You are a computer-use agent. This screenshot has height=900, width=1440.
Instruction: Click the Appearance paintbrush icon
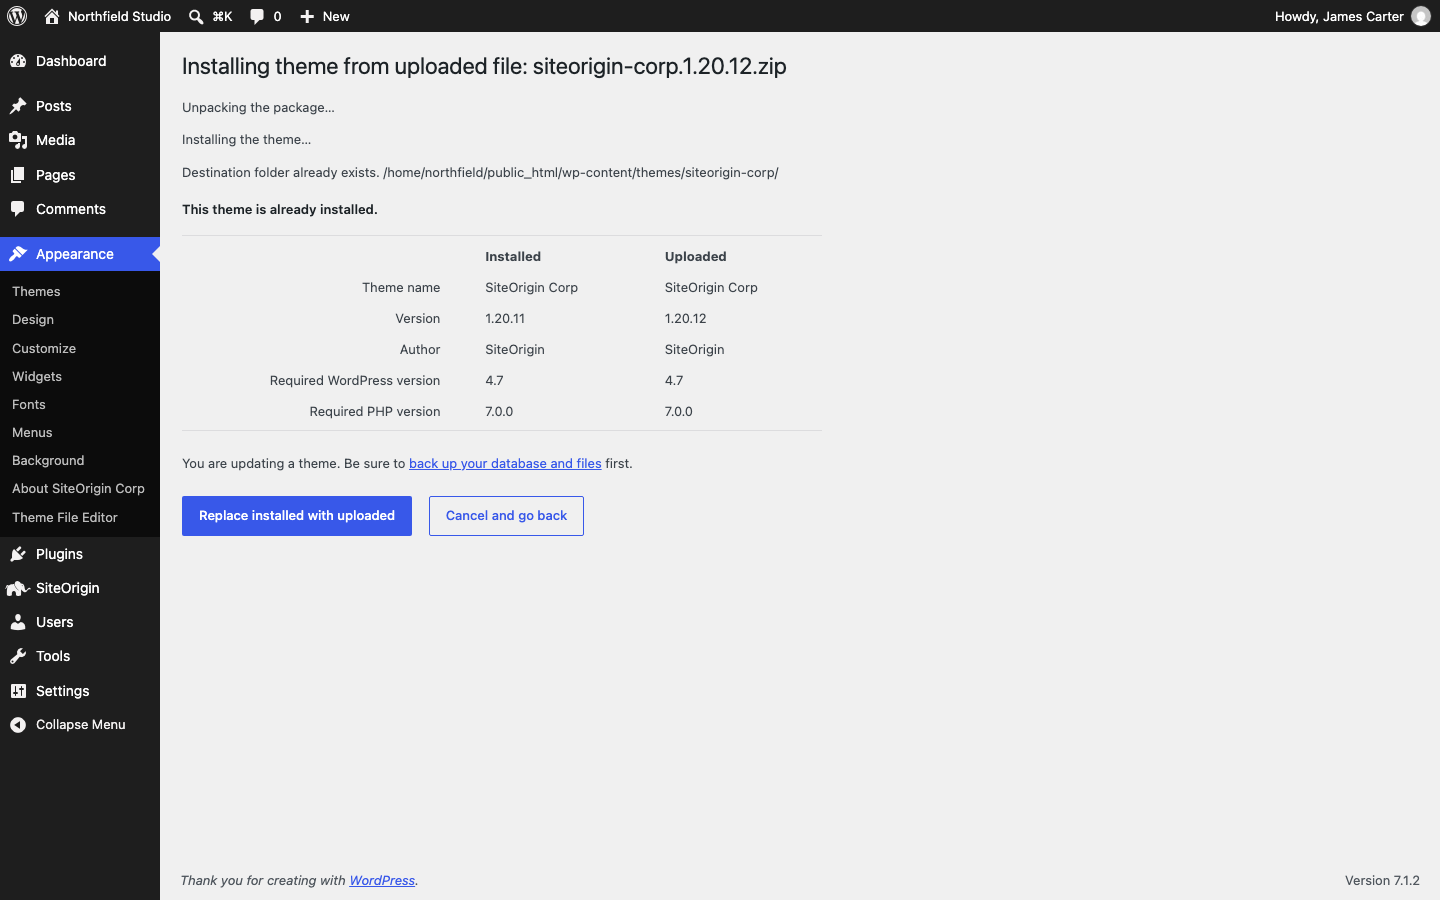(18, 254)
